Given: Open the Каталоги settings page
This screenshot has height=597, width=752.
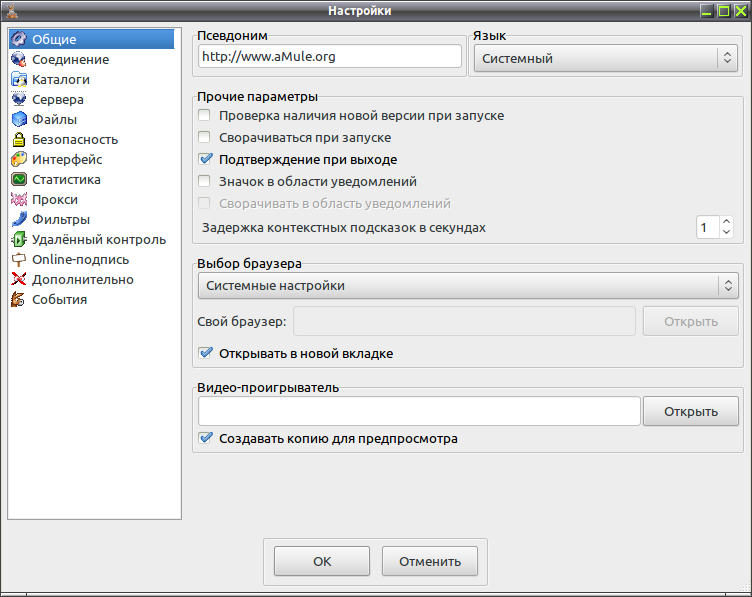Looking at the screenshot, I should pyautogui.click(x=61, y=80).
